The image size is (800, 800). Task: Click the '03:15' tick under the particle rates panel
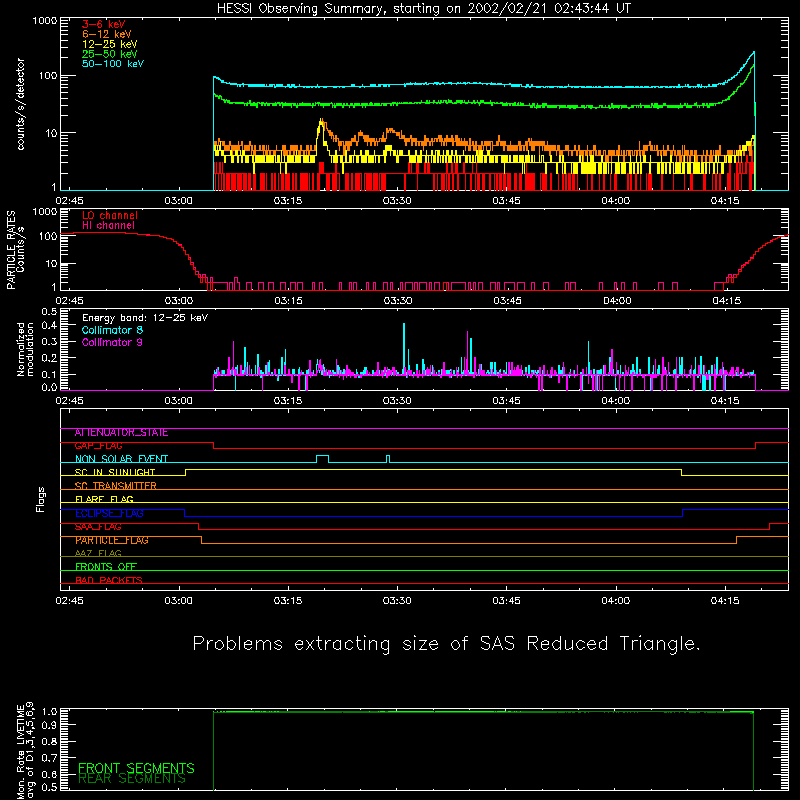[x=288, y=301]
